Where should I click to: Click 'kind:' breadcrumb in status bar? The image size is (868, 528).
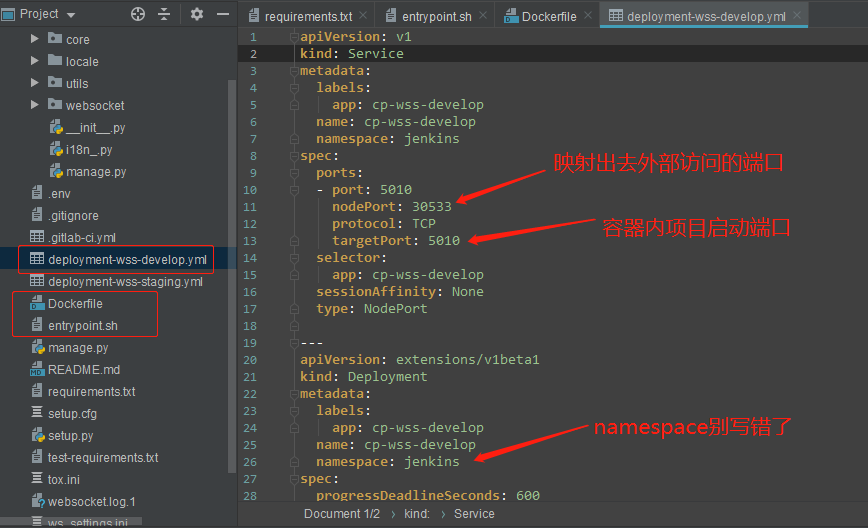click(416, 514)
